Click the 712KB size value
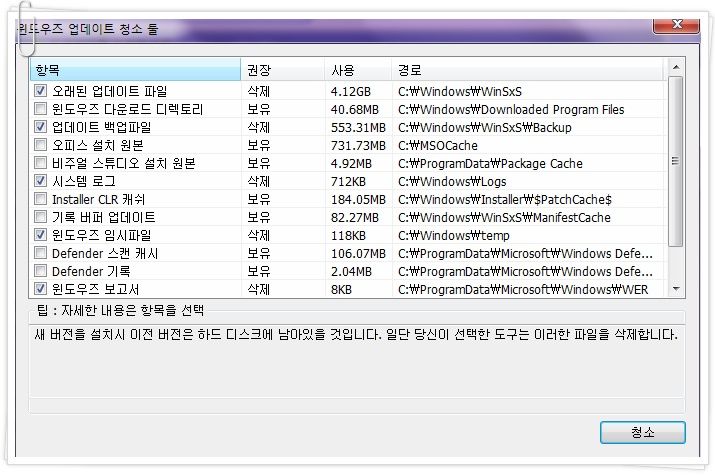 pos(348,181)
